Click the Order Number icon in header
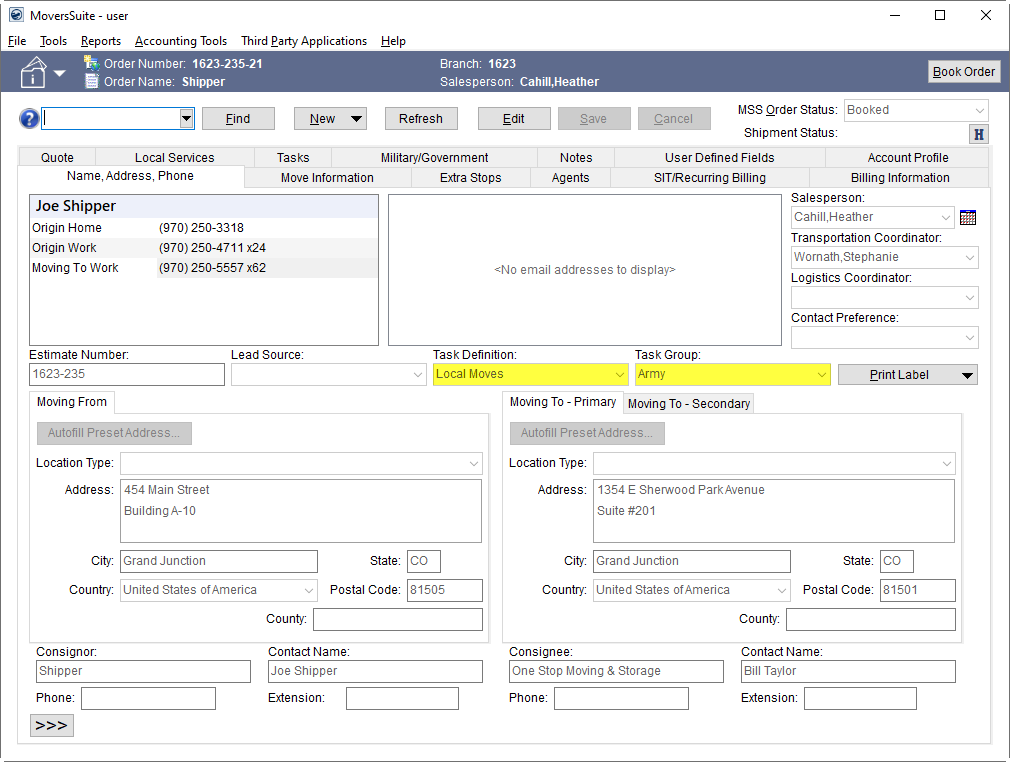This screenshot has height=762, width=1010. (92, 63)
